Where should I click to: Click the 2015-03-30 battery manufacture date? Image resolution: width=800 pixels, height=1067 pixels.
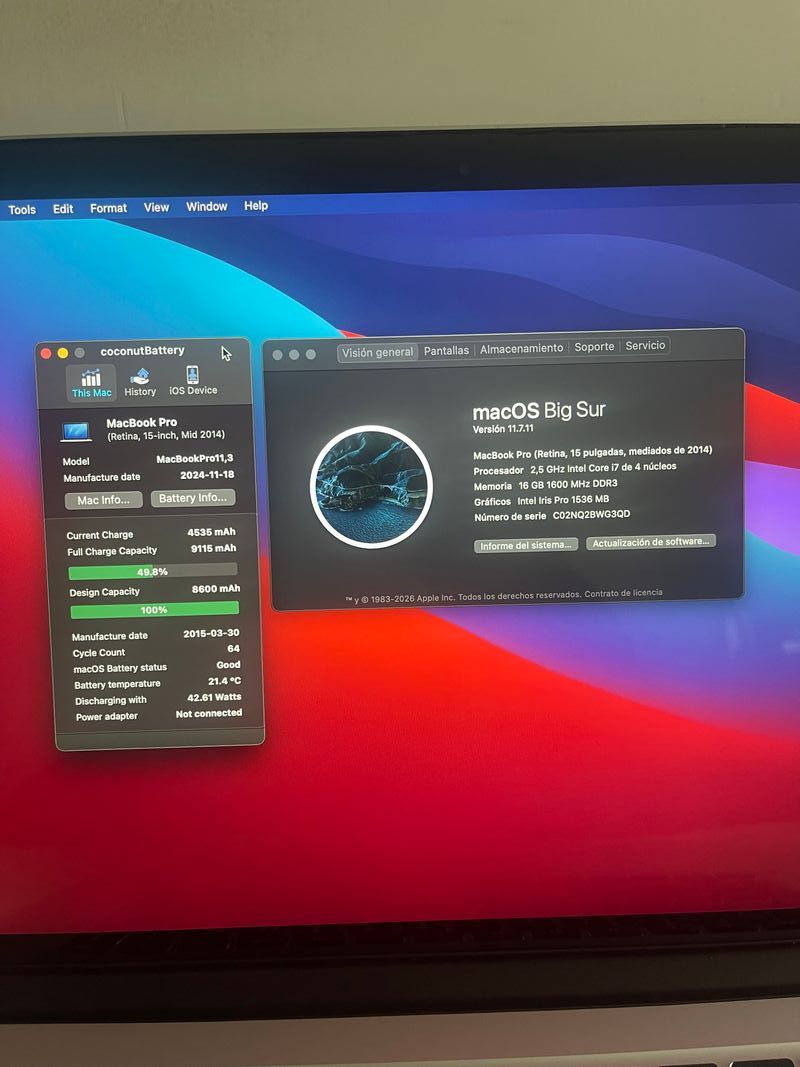pos(211,634)
